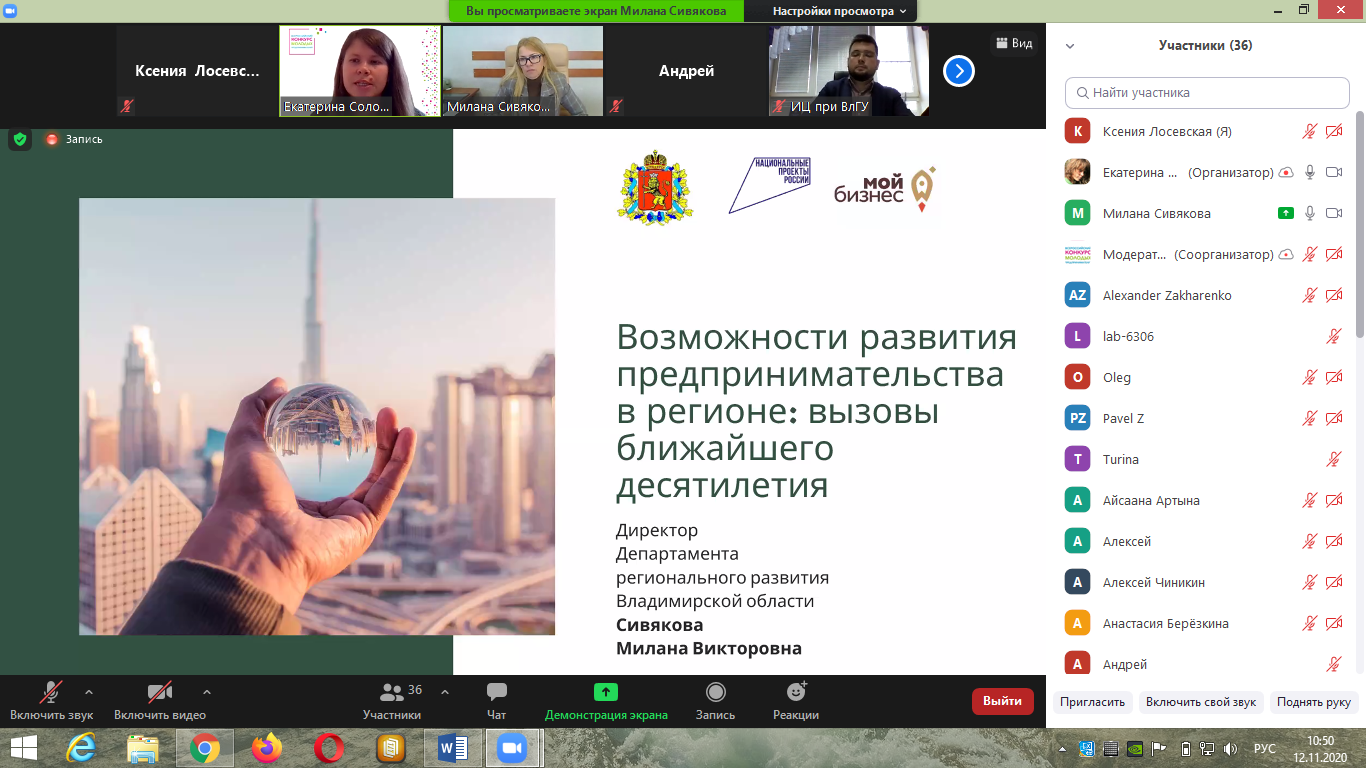Expand arrow next to Участники toolbar button

pyautogui.click(x=445, y=692)
